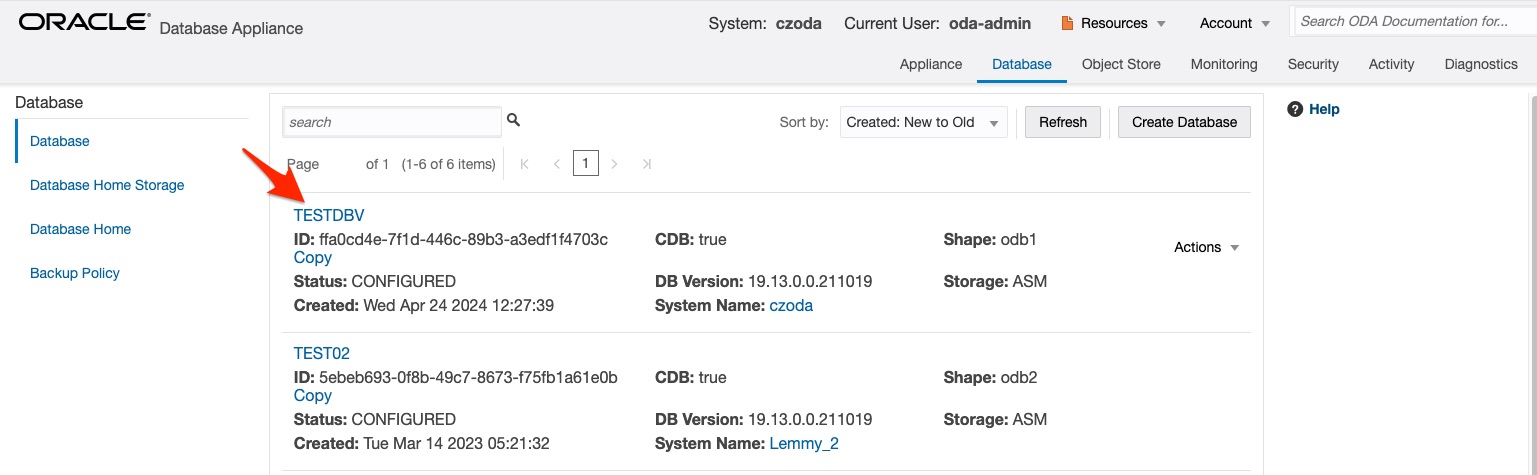Open the Appliance tab

click(931, 64)
